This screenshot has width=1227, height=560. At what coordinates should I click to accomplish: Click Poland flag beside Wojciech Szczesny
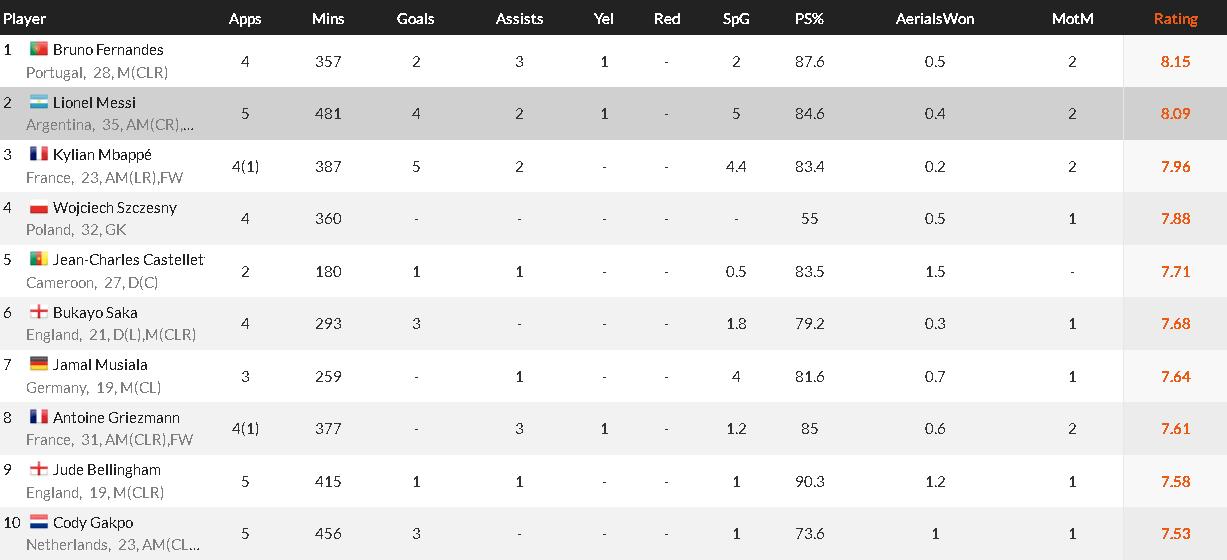[x=39, y=207]
